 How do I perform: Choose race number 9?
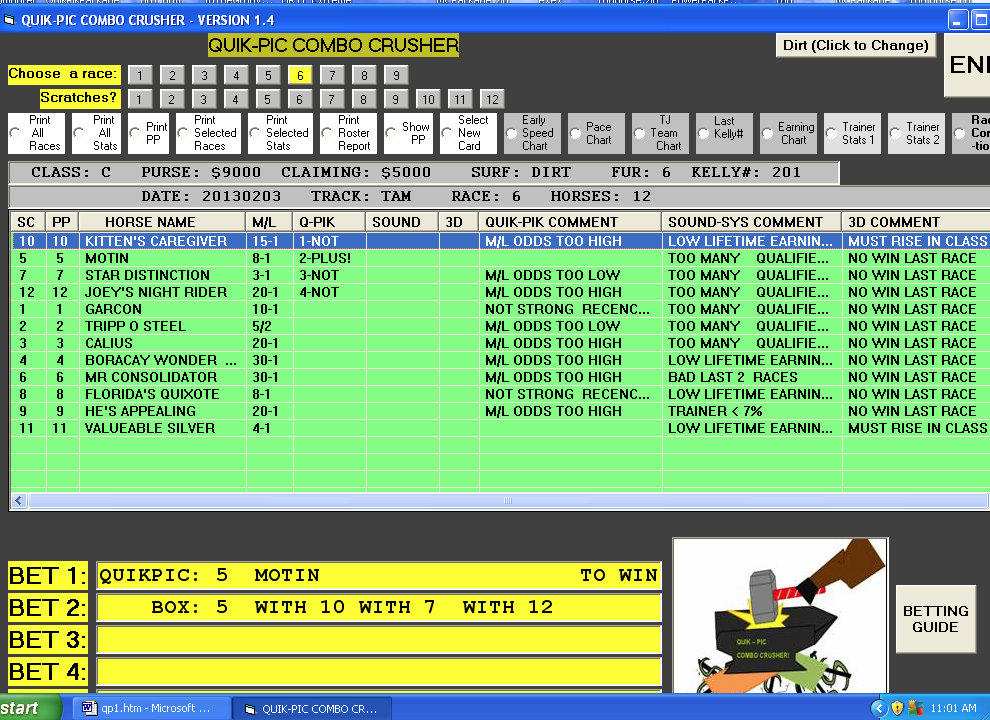click(x=395, y=75)
